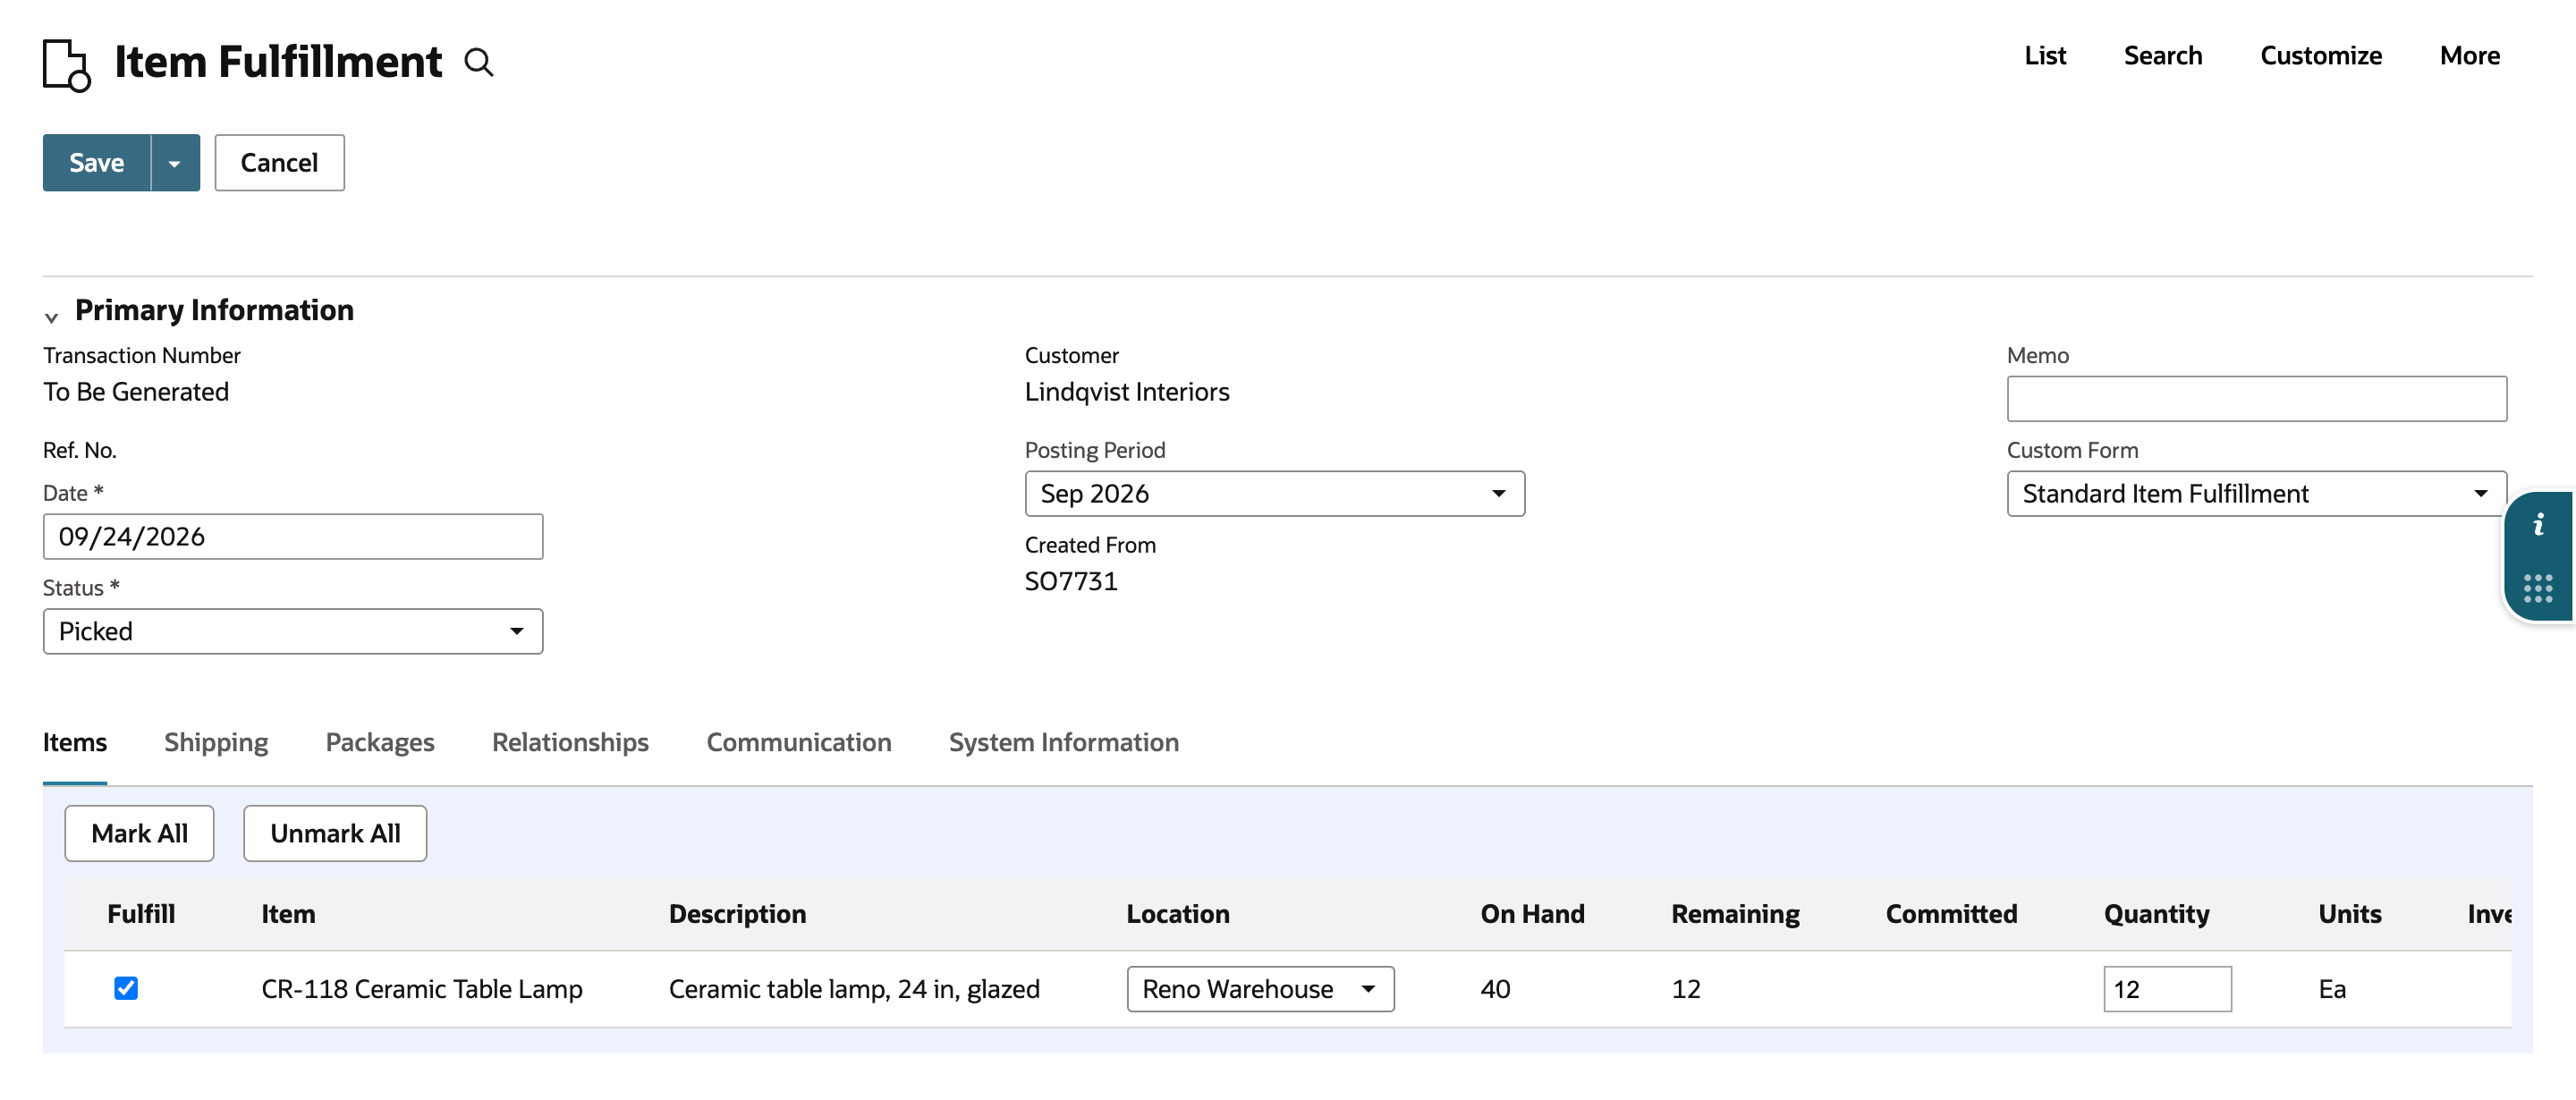Click the Unmark All button
This screenshot has height=1100, width=2576.
point(335,833)
